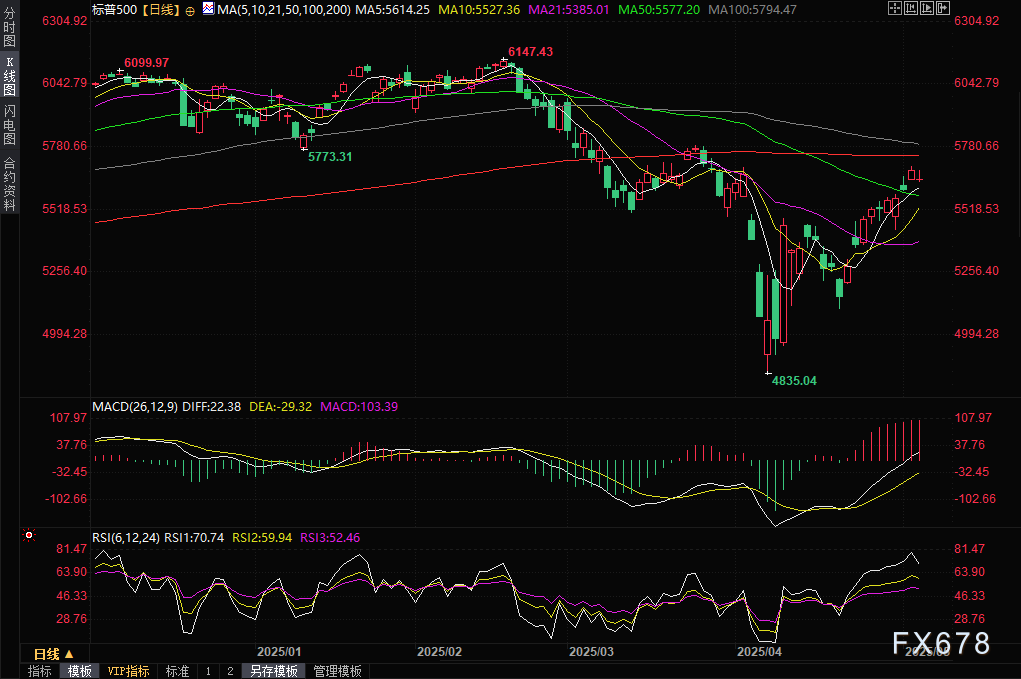The image size is (1021, 679).
Task: Click the 另存模板 button
Action: (274, 671)
